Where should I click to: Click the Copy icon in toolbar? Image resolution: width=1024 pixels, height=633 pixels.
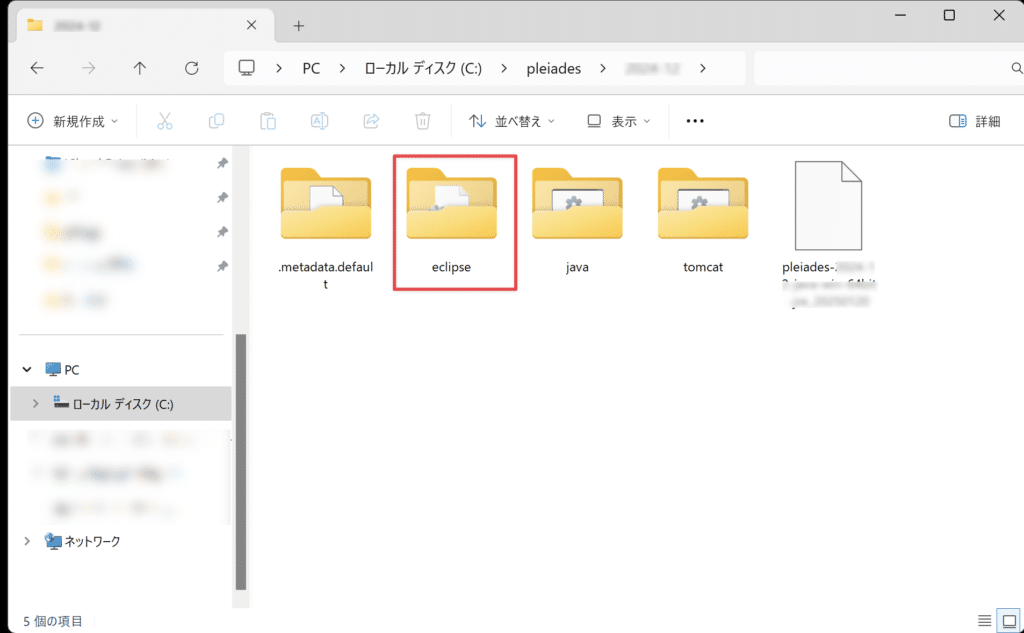(216, 121)
